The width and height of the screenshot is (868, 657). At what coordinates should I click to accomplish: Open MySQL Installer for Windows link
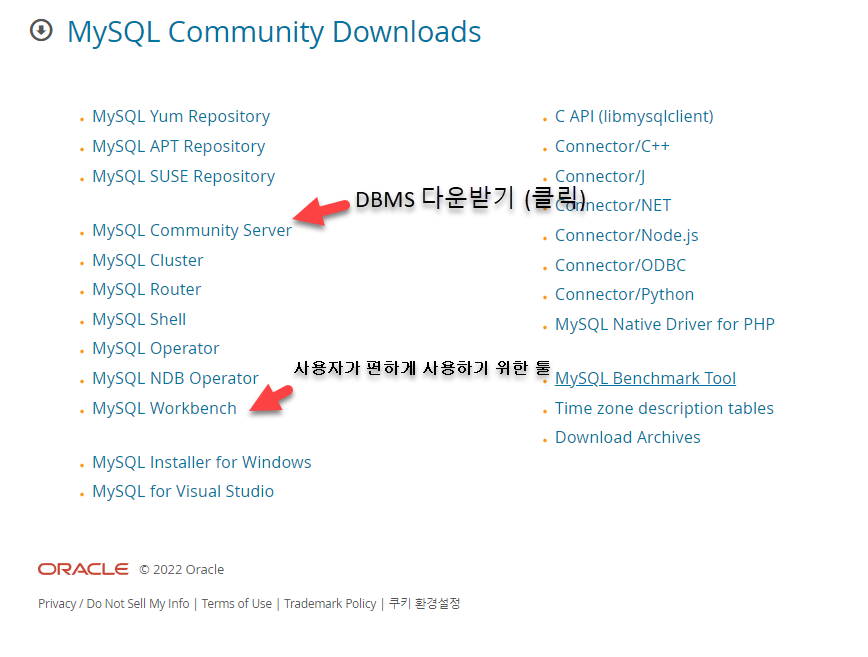click(202, 462)
